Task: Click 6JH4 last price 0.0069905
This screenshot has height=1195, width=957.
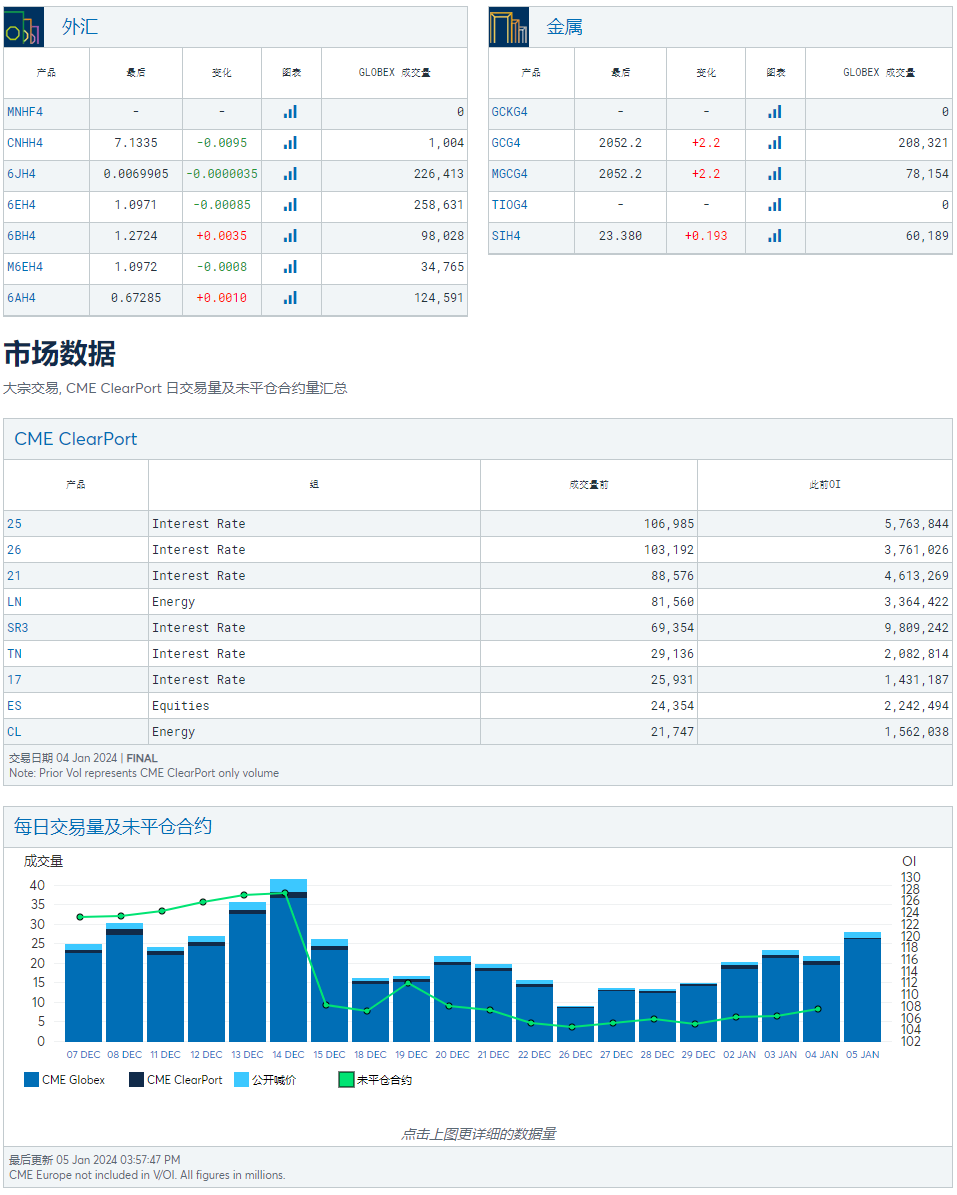Action: 136,175
